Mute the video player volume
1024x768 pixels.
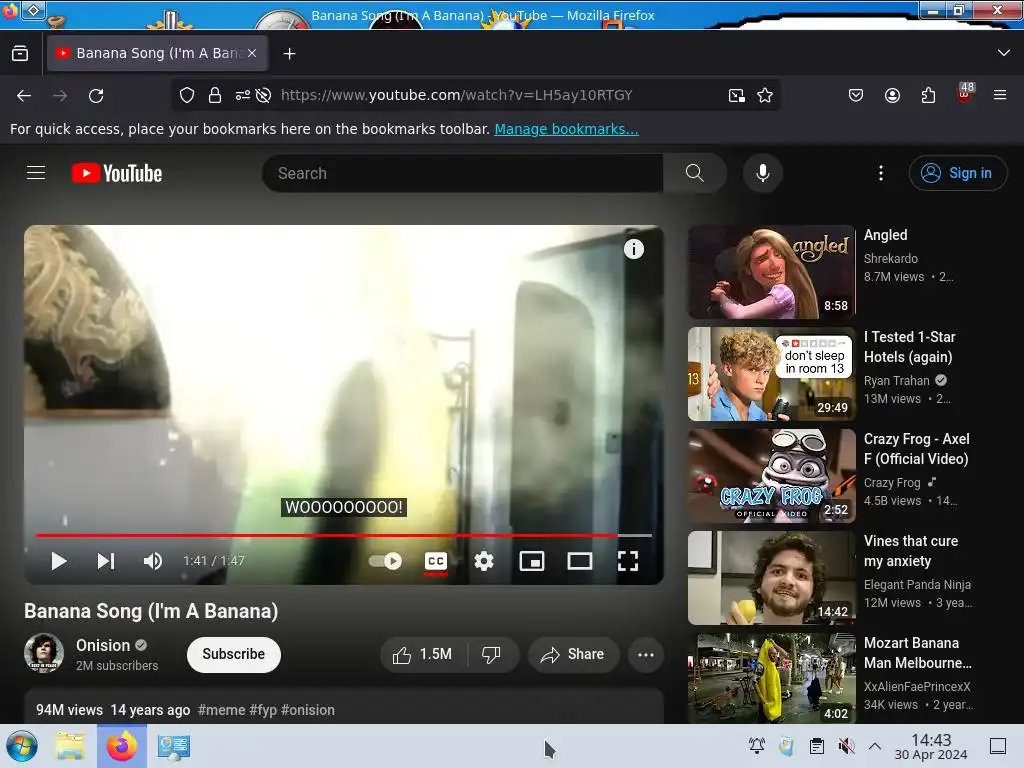click(x=153, y=561)
